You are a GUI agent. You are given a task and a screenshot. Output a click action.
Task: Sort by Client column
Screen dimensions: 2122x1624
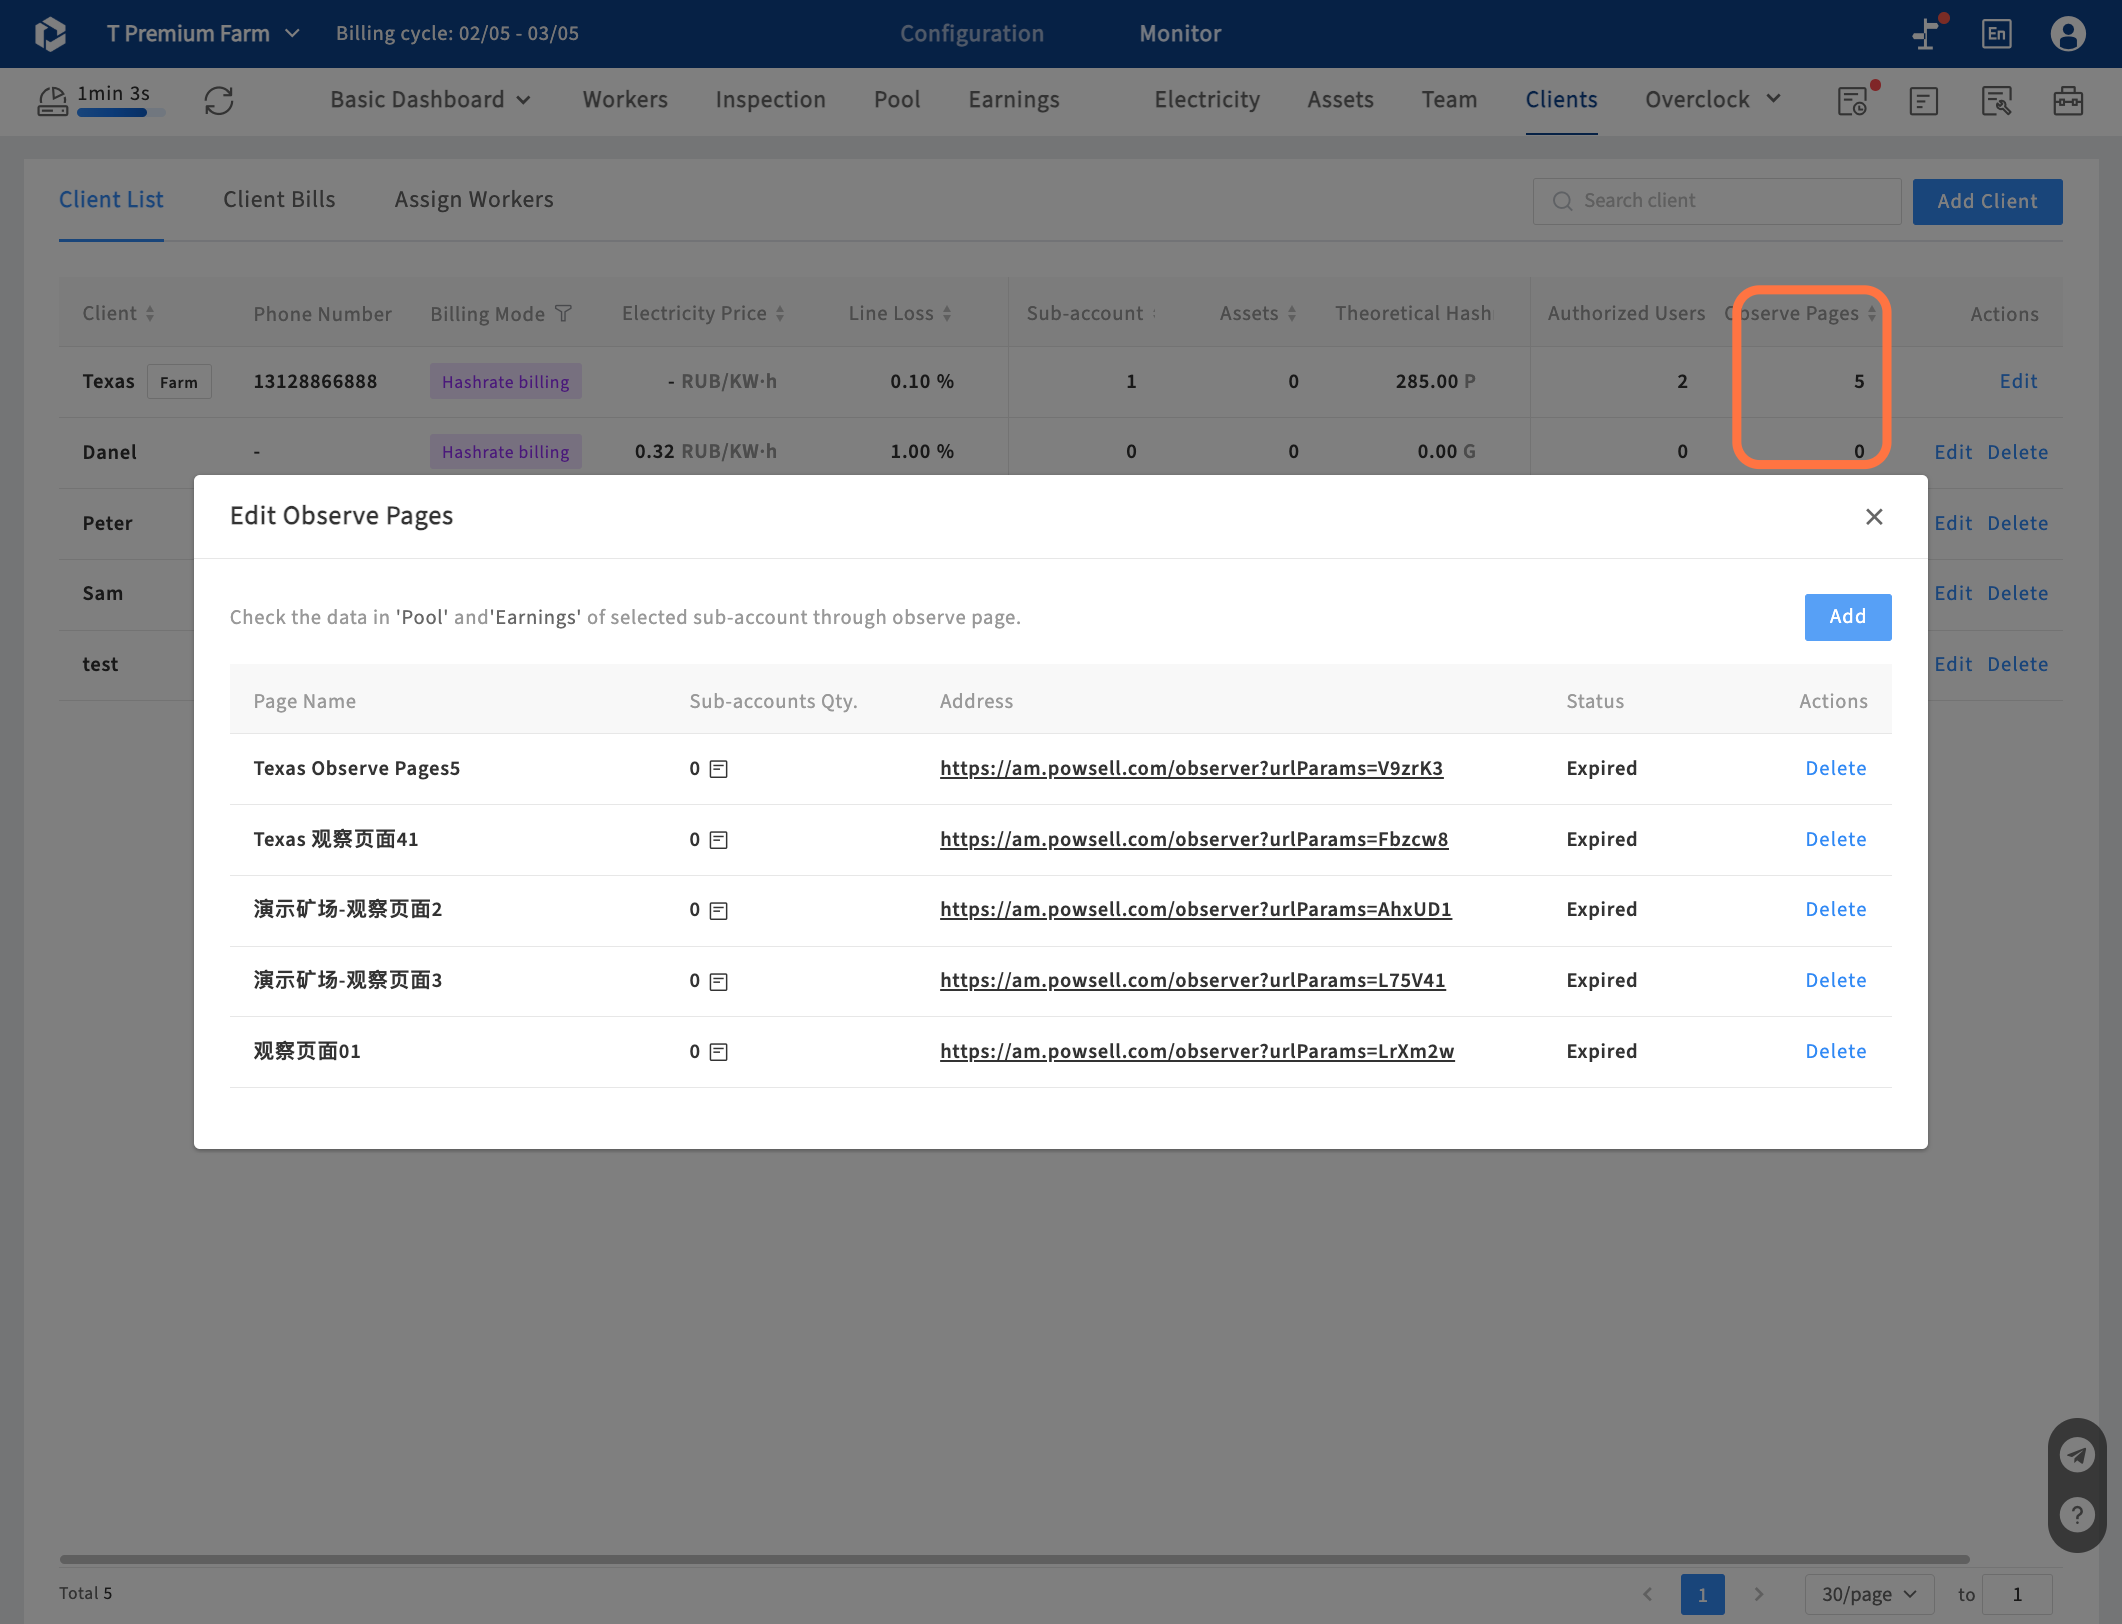point(150,314)
